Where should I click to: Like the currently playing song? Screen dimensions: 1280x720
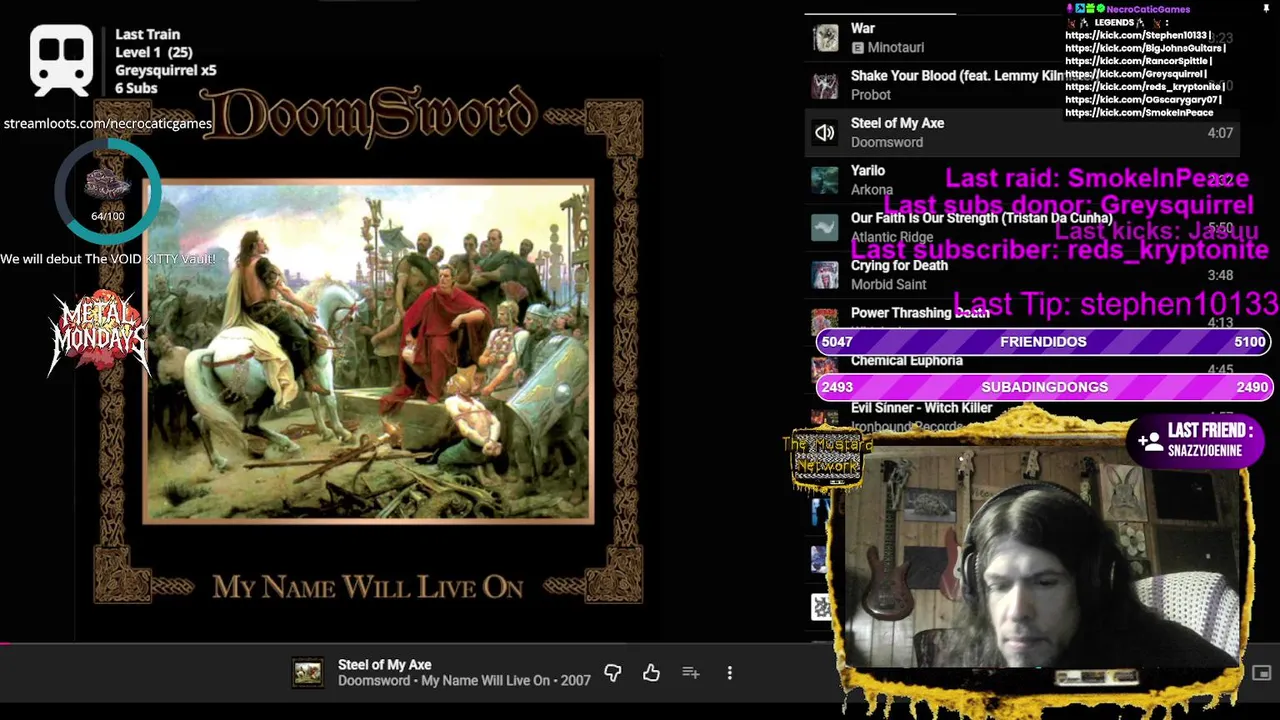pyautogui.click(x=651, y=673)
